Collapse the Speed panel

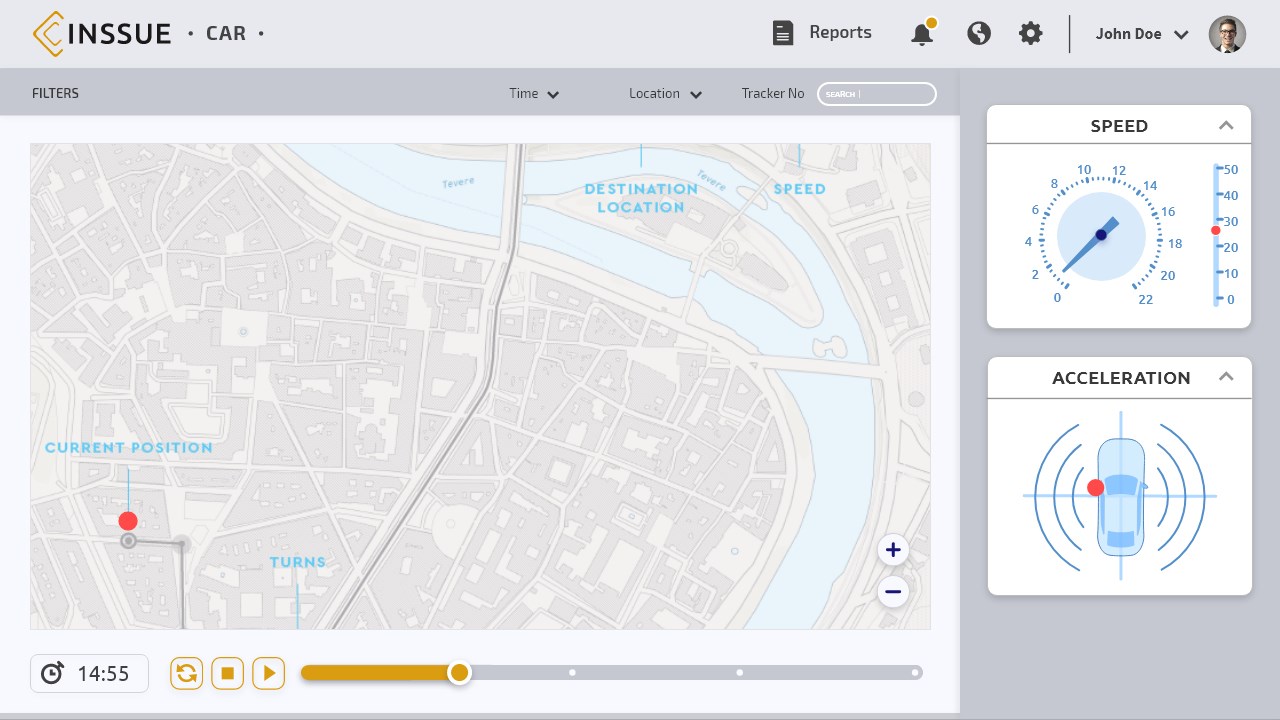[x=1226, y=125]
